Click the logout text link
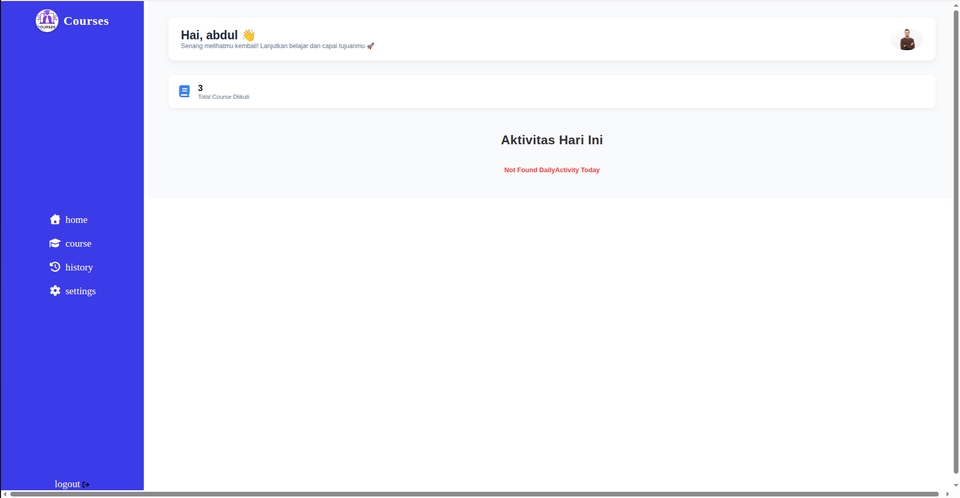The image size is (960, 498). (x=67, y=484)
